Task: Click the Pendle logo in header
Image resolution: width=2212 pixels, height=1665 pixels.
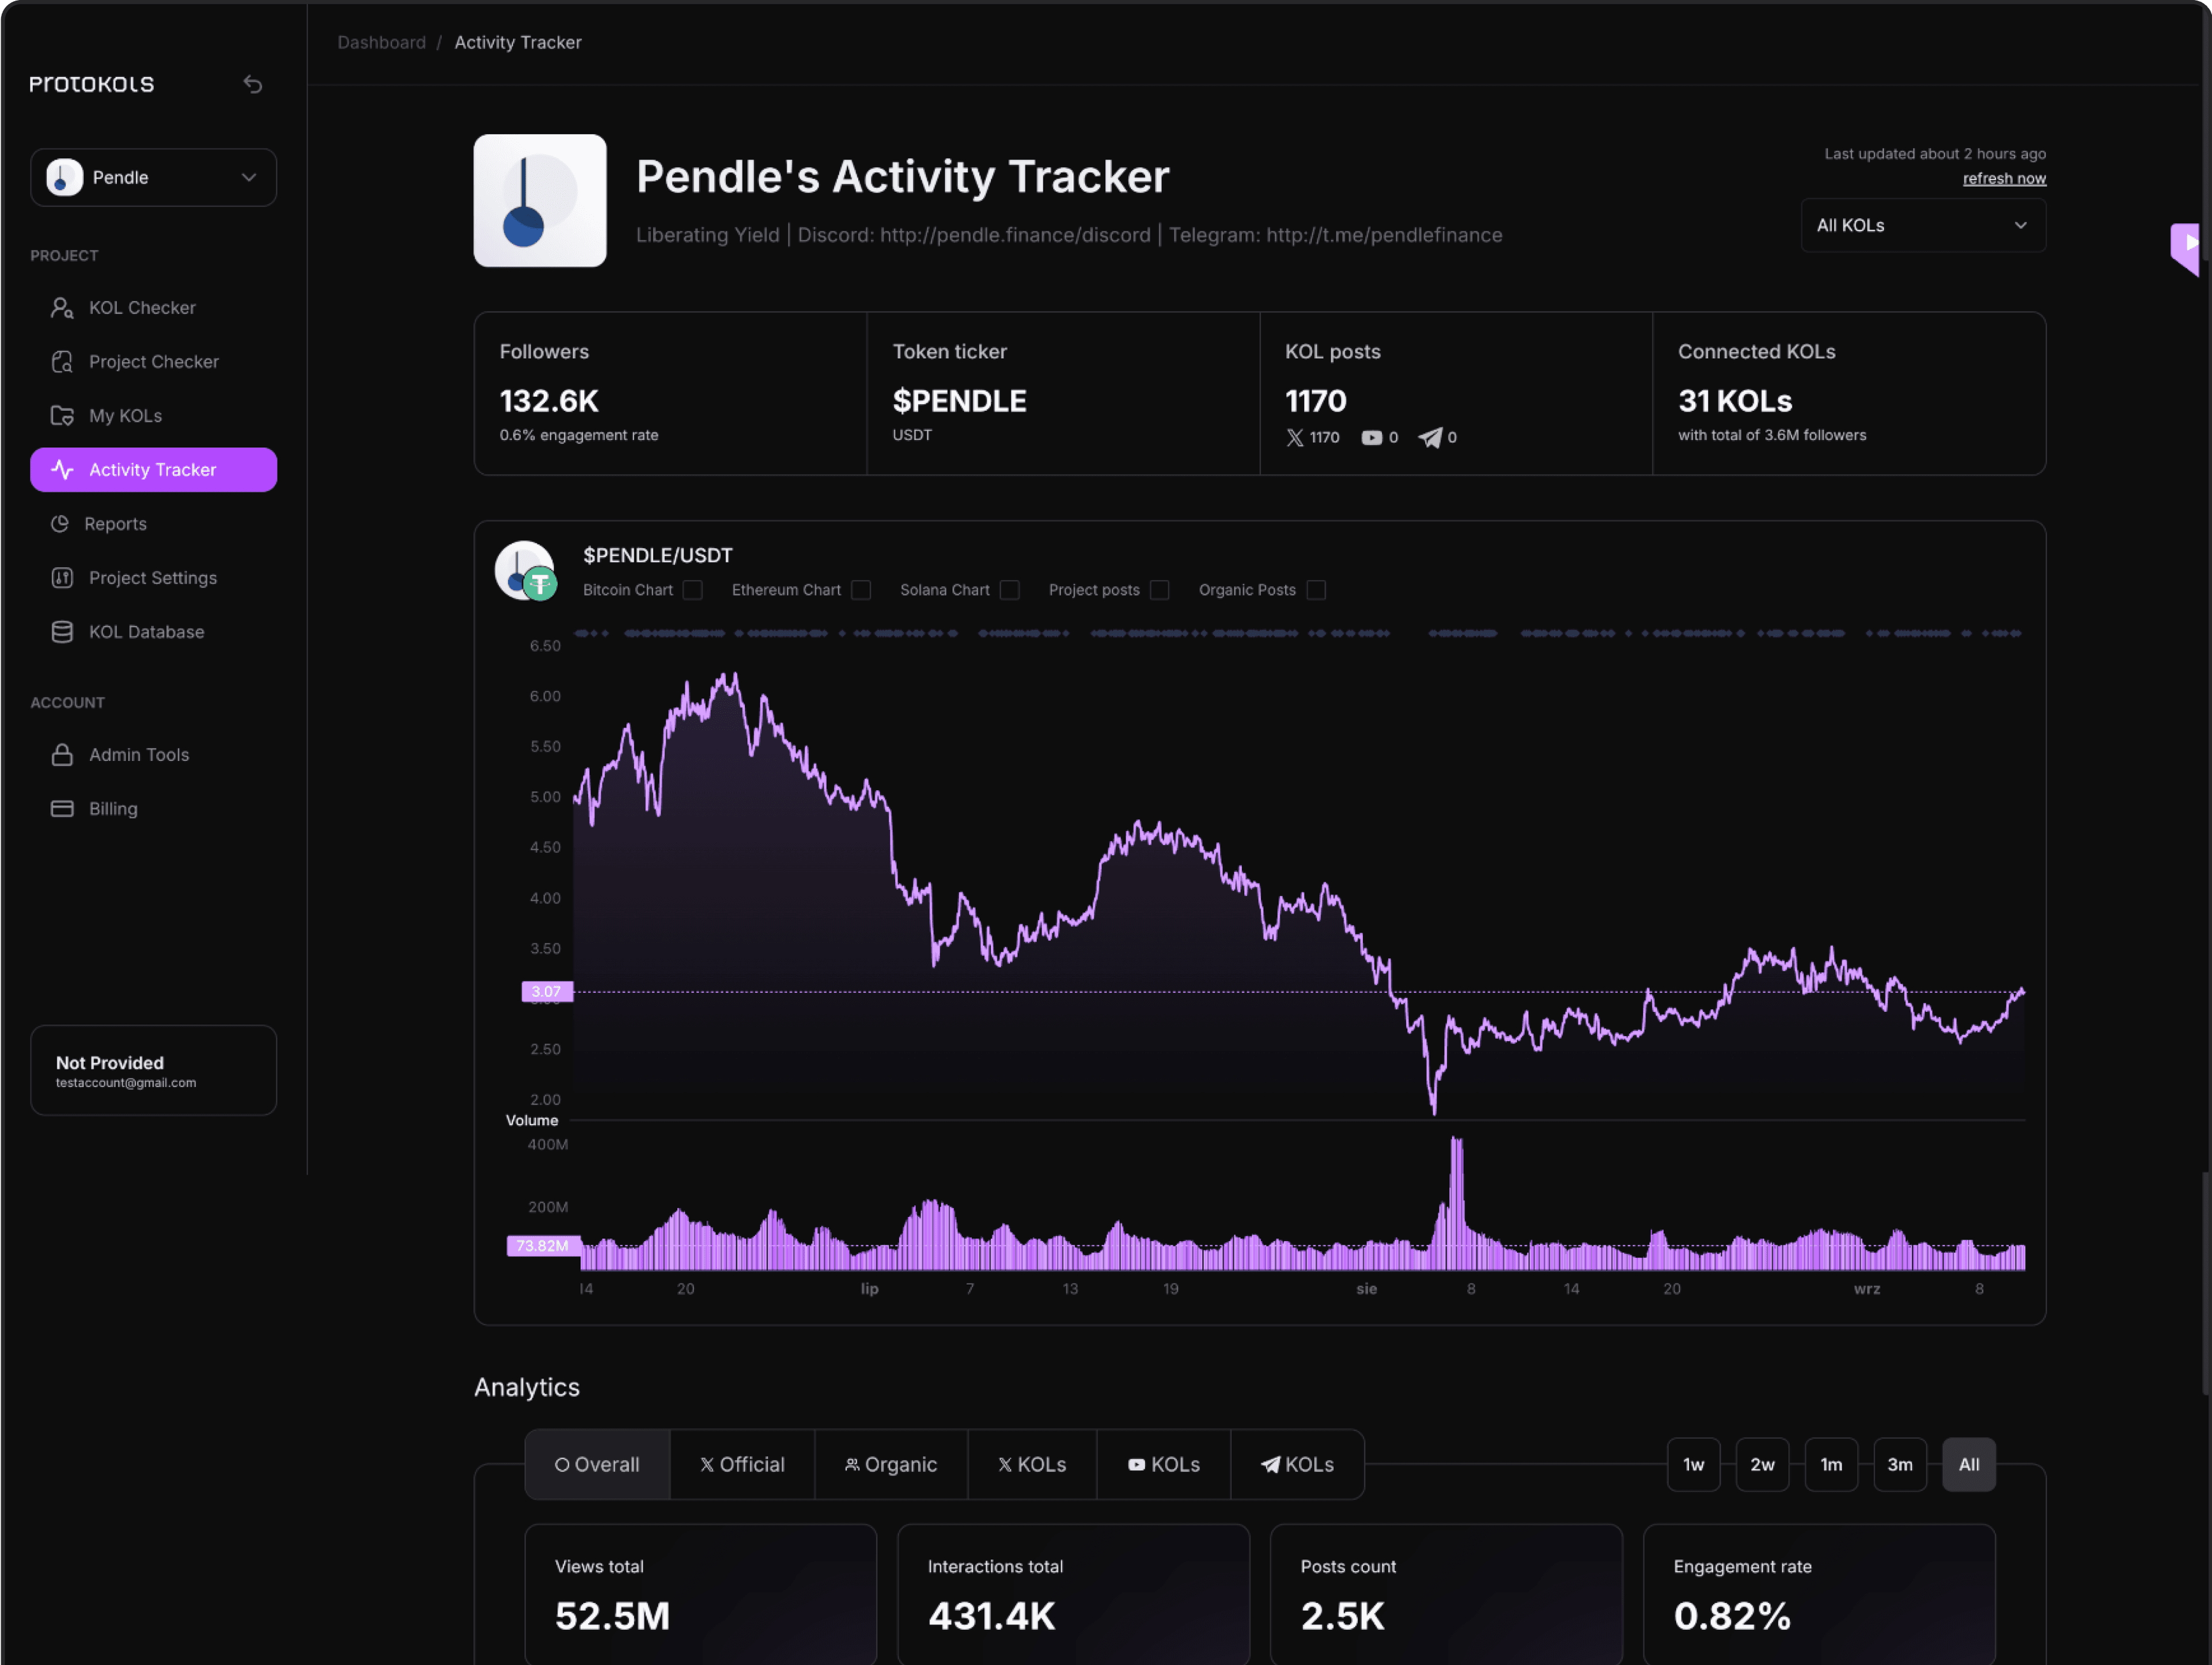Action: 540,201
